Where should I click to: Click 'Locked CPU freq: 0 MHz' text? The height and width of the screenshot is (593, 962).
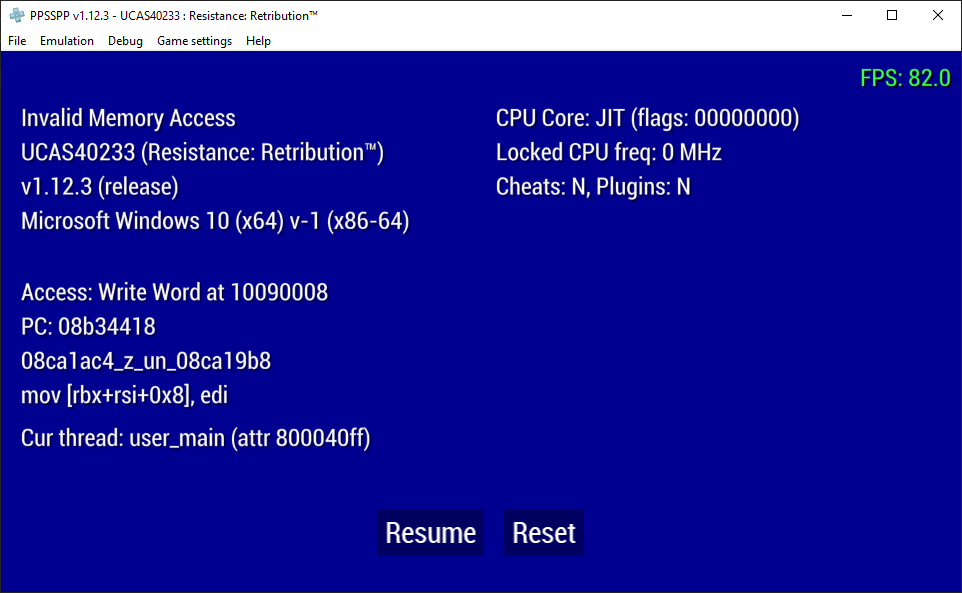coord(609,153)
